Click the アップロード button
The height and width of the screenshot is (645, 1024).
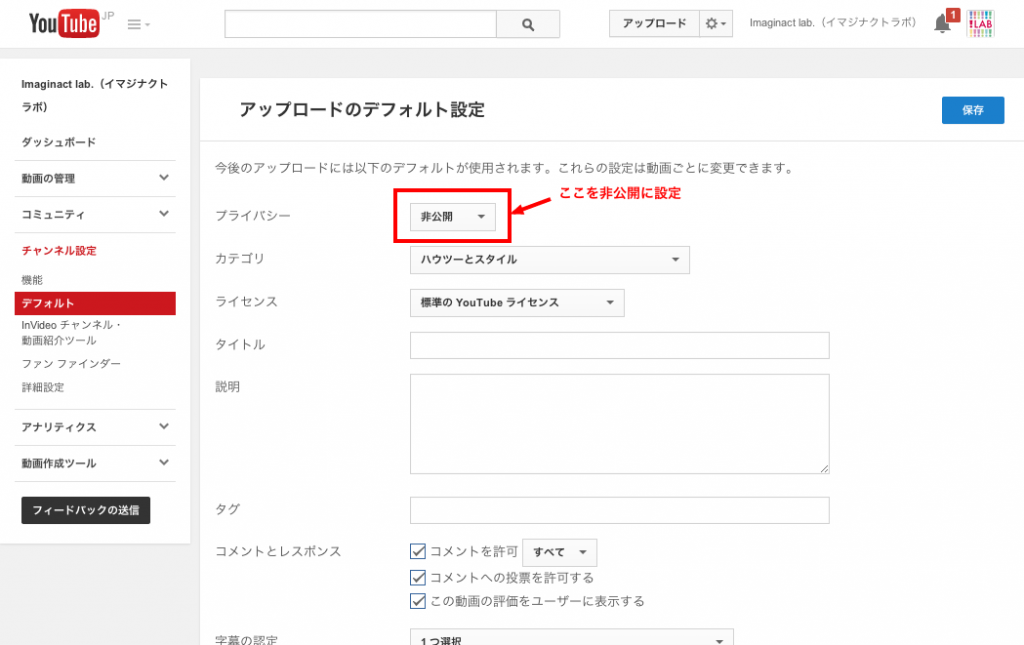[654, 24]
